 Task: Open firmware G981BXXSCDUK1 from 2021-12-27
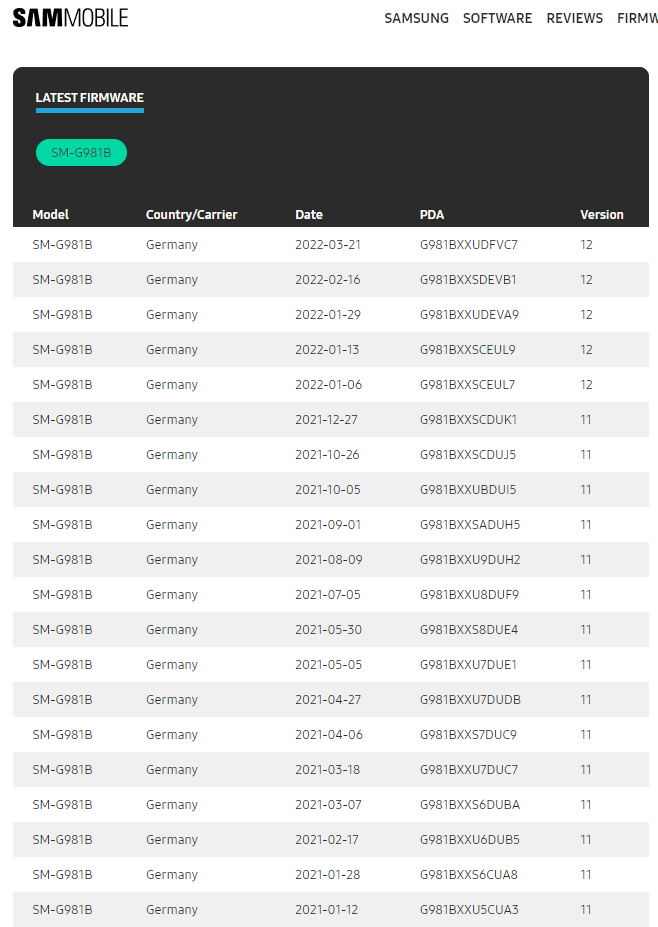pyautogui.click(x=331, y=419)
